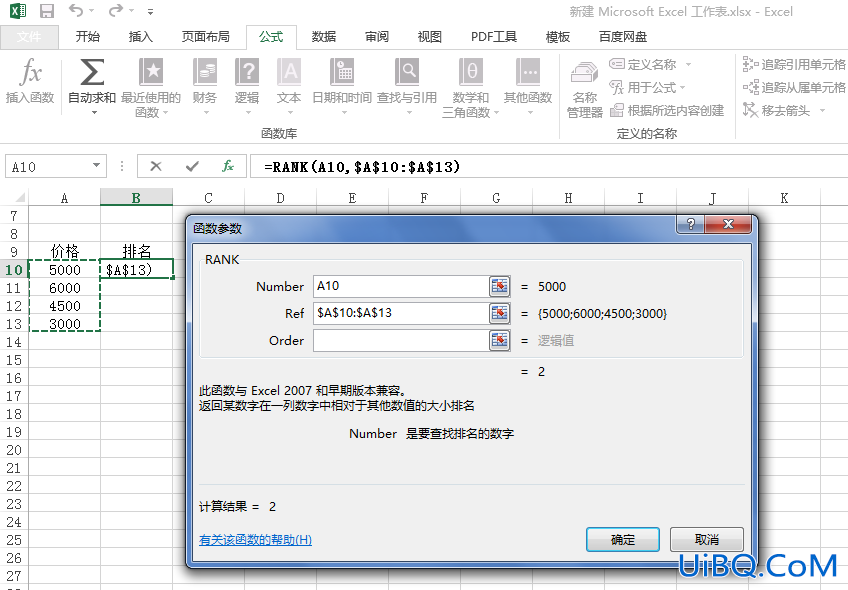The image size is (848, 590).
Task: Click into the Number input field
Action: point(401,286)
